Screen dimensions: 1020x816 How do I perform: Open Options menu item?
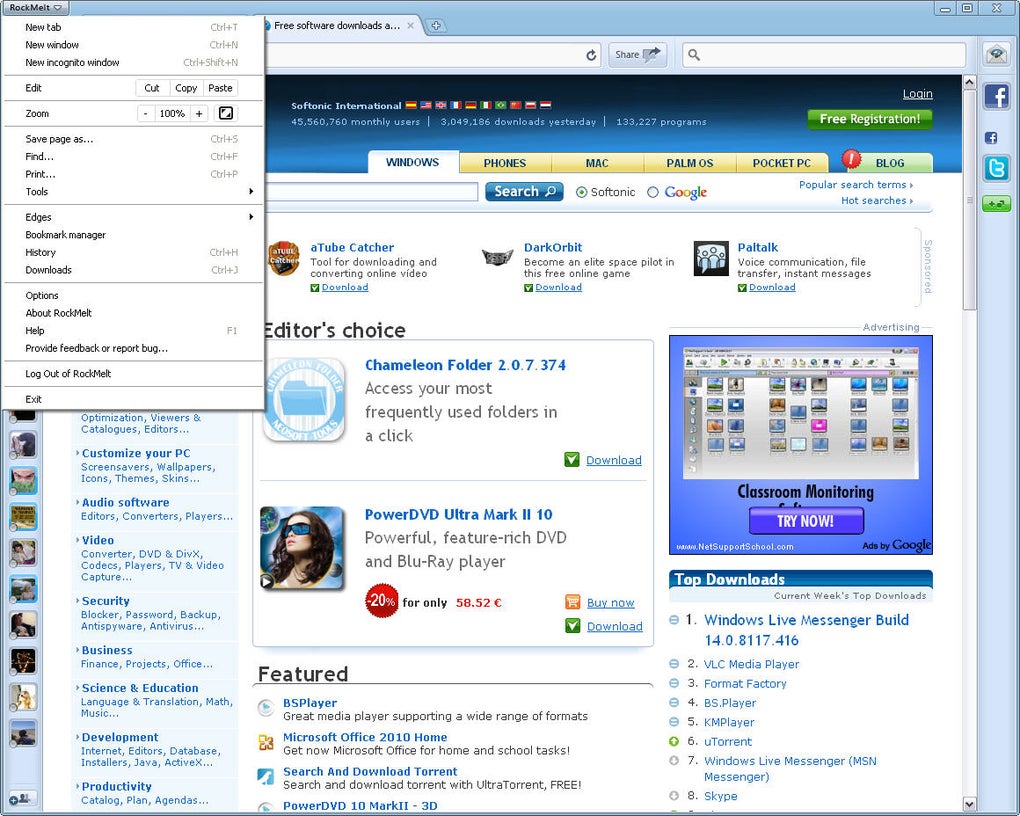(x=133, y=295)
